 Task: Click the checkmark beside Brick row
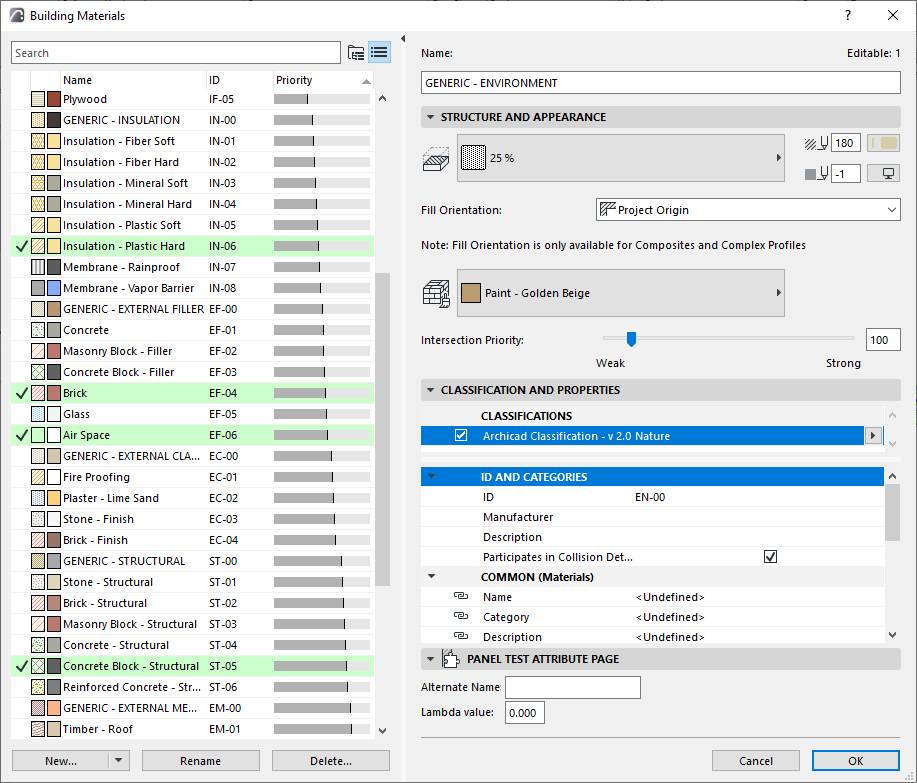(x=22, y=393)
